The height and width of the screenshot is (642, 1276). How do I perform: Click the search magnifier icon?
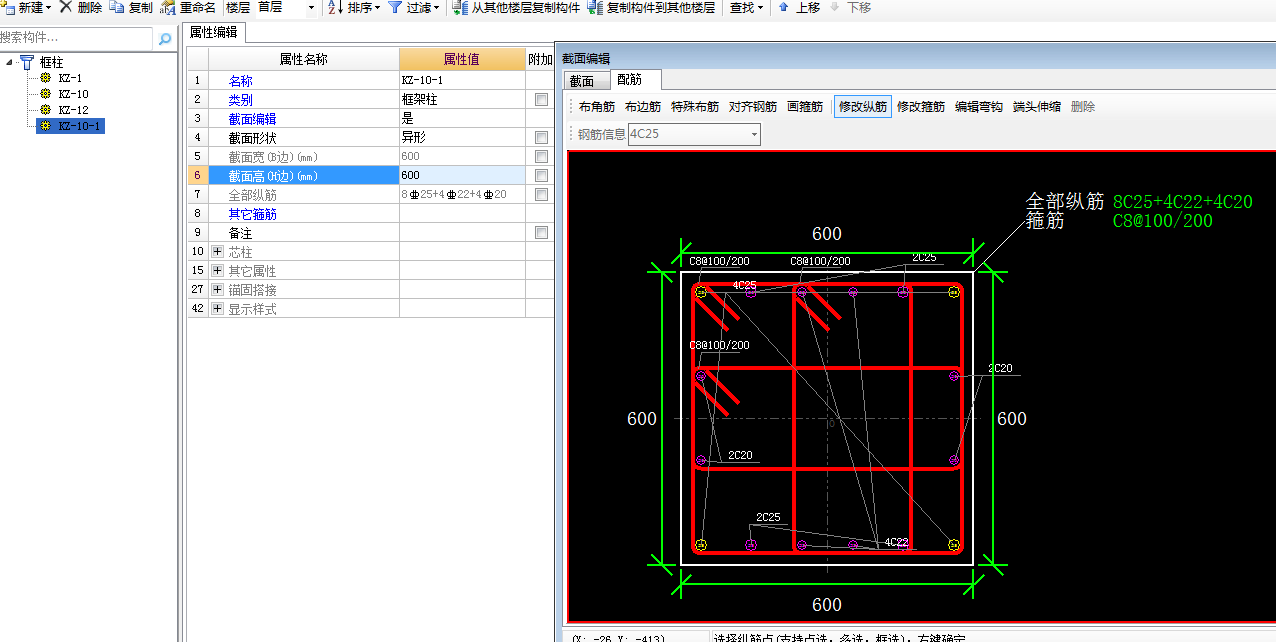tap(165, 39)
